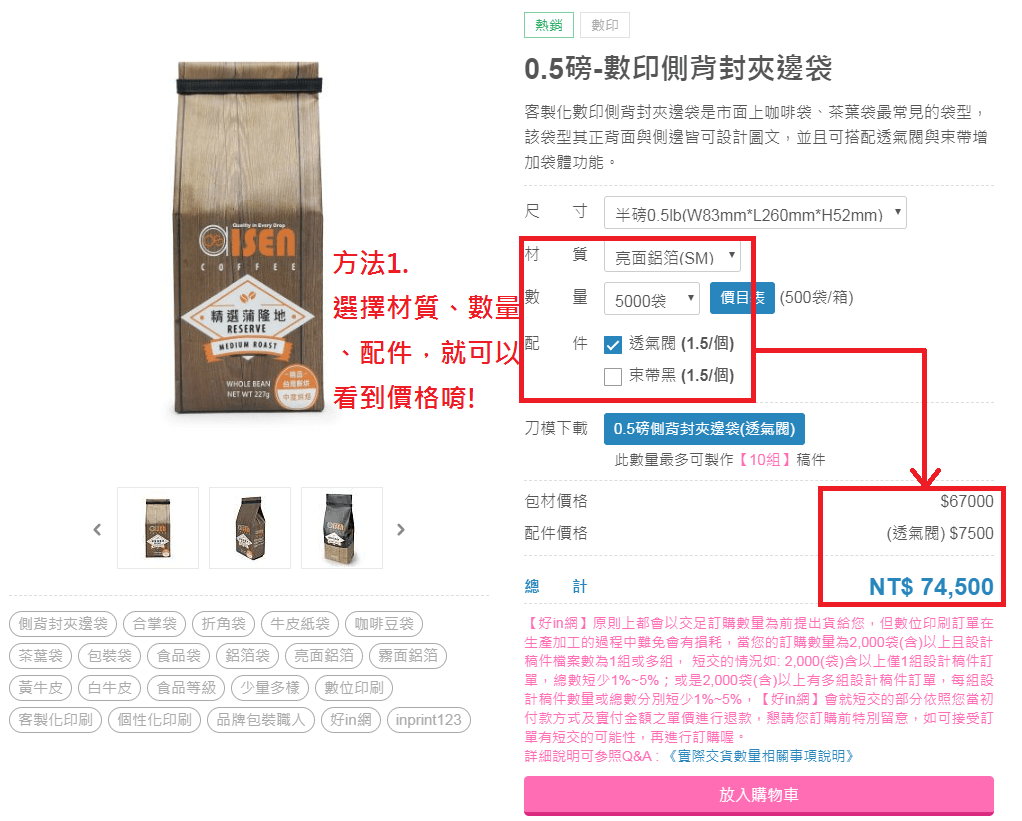Click the 亮面鋁箔 tag
This screenshot has width=1022, height=821.
click(x=324, y=655)
